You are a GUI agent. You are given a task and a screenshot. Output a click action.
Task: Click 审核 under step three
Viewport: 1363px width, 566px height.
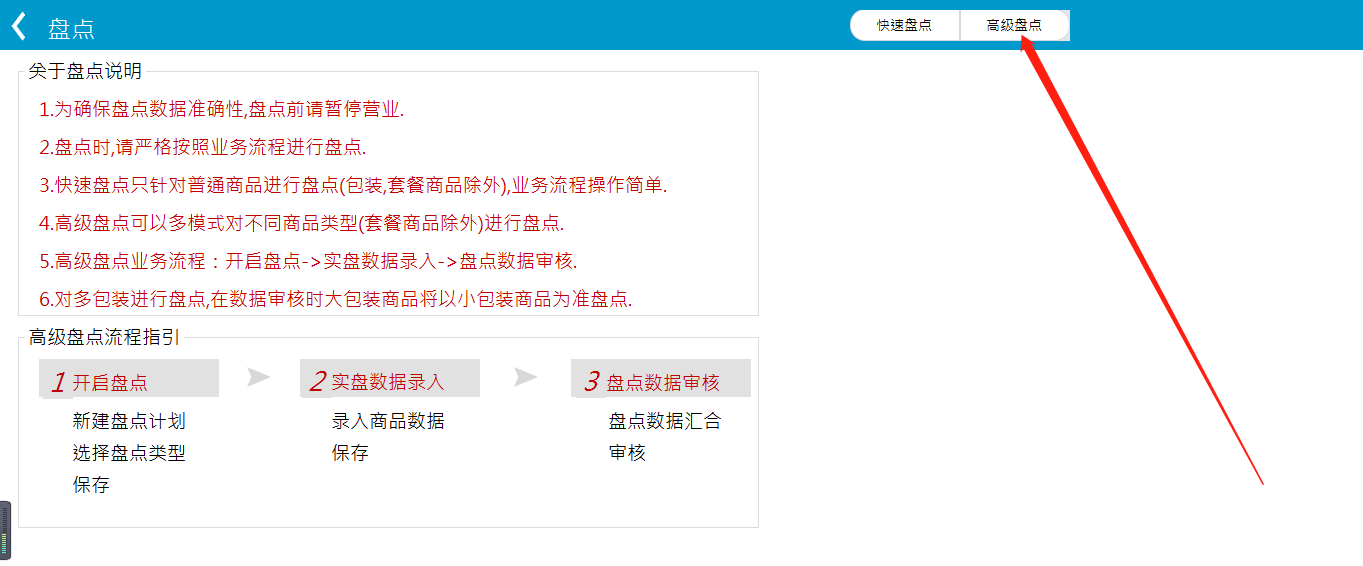[627, 453]
